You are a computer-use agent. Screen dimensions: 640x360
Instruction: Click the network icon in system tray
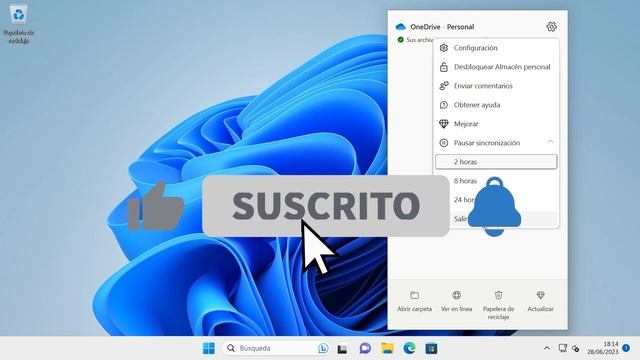pyautogui.click(x=563, y=348)
